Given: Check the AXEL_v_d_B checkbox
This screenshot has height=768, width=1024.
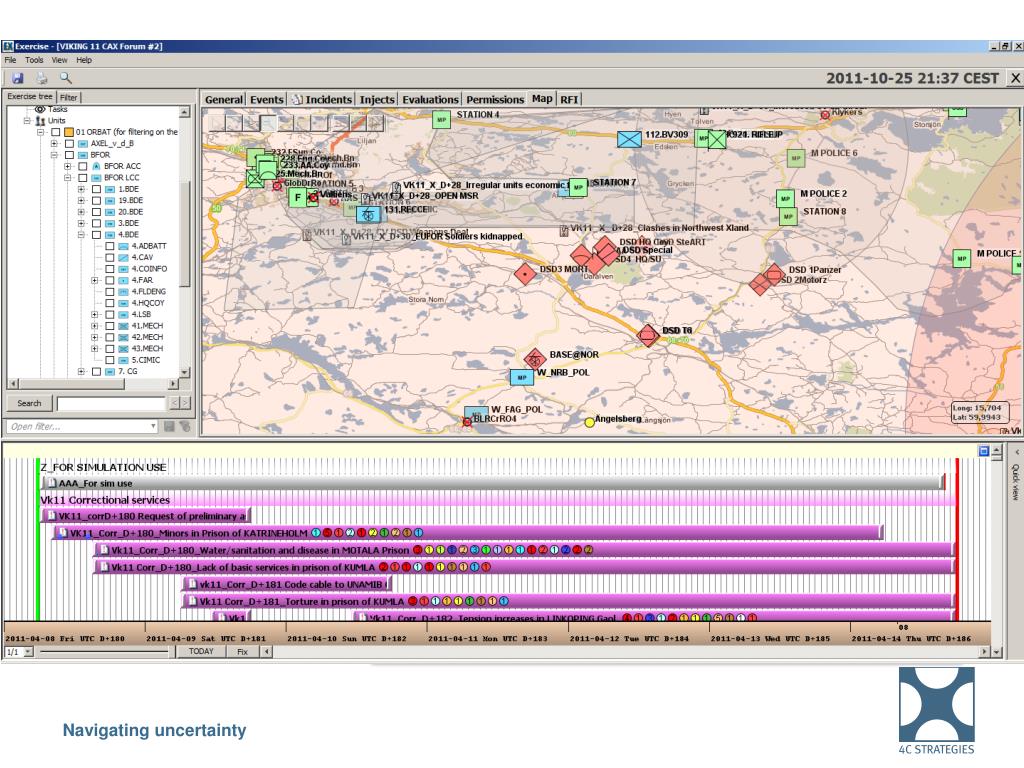Looking at the screenshot, I should [x=69, y=144].
